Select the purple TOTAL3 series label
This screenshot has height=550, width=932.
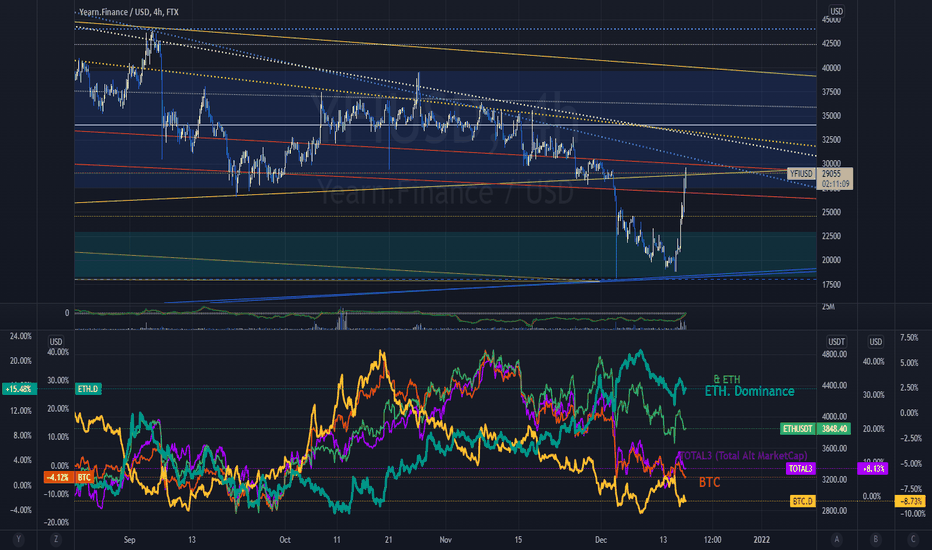point(800,469)
